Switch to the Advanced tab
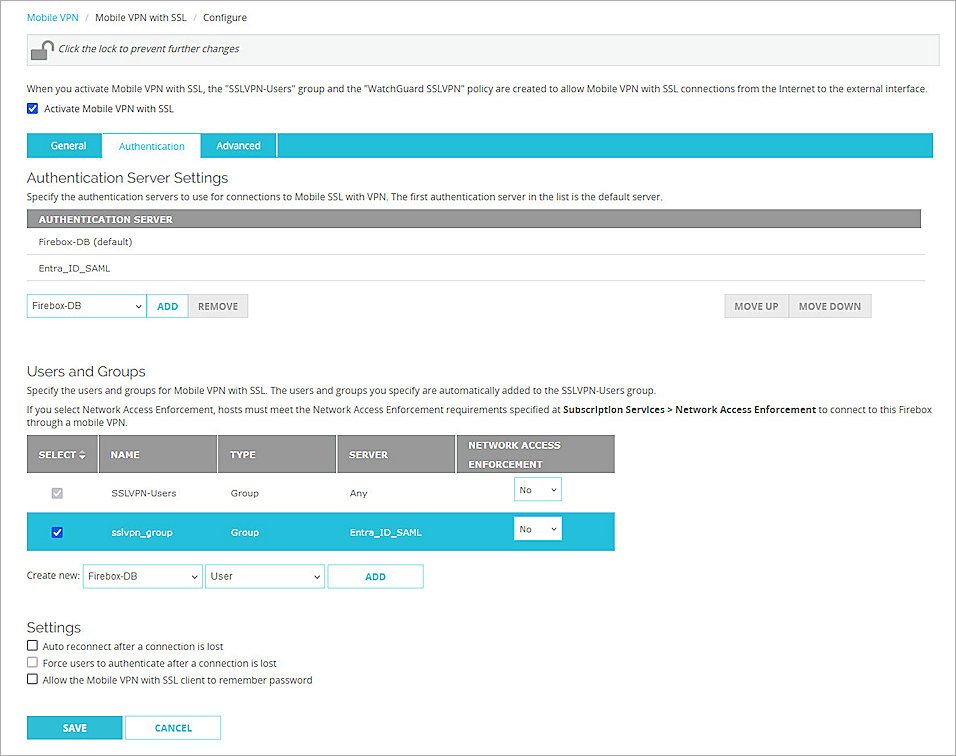 point(237,145)
